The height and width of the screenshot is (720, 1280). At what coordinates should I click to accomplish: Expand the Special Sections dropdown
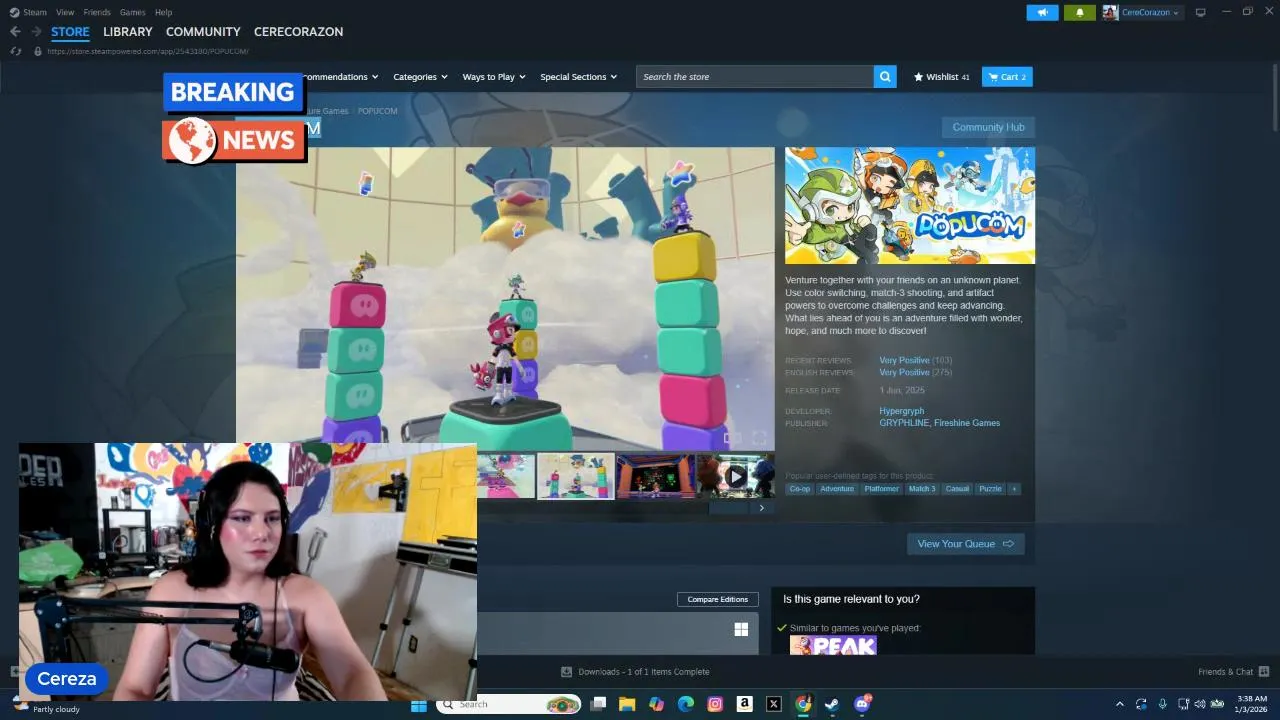(579, 77)
